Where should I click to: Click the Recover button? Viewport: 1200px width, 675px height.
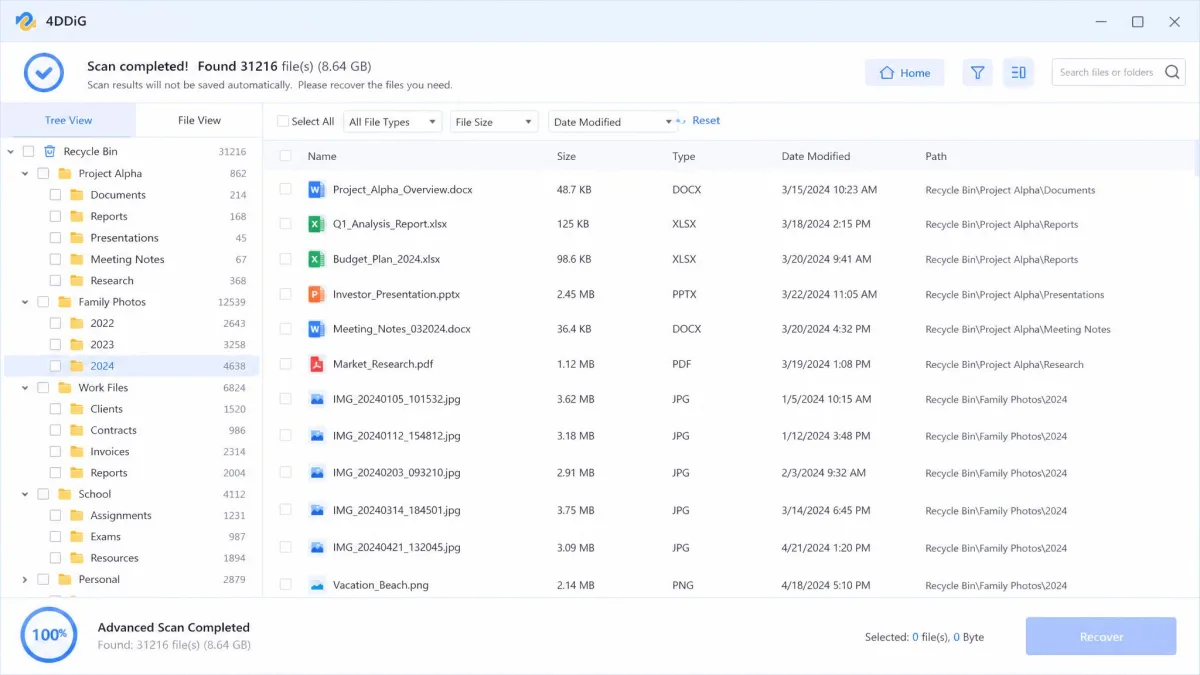pyautogui.click(x=1101, y=637)
